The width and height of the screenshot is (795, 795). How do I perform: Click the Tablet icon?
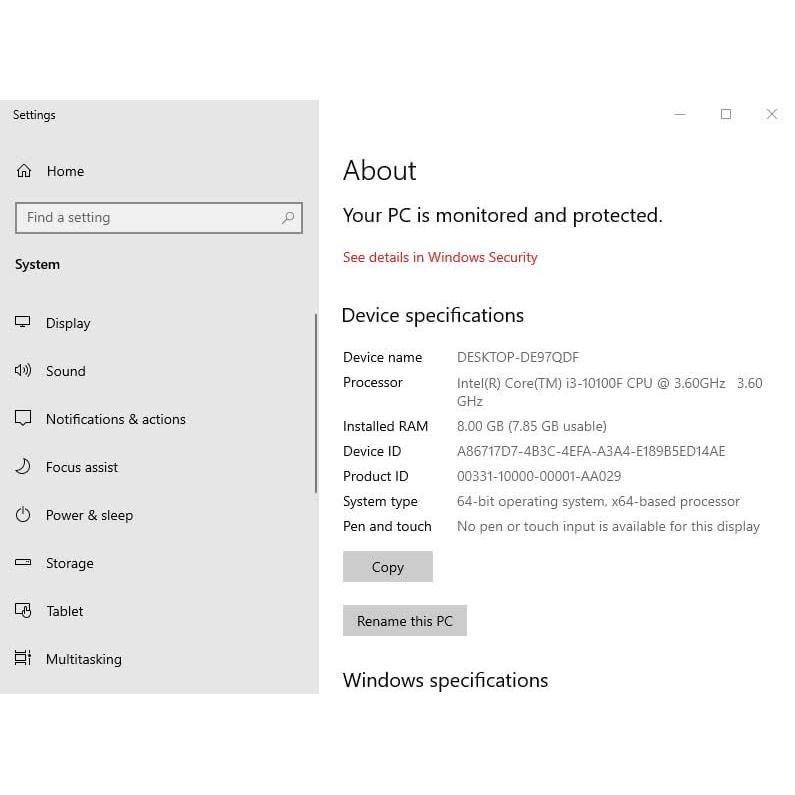23,611
